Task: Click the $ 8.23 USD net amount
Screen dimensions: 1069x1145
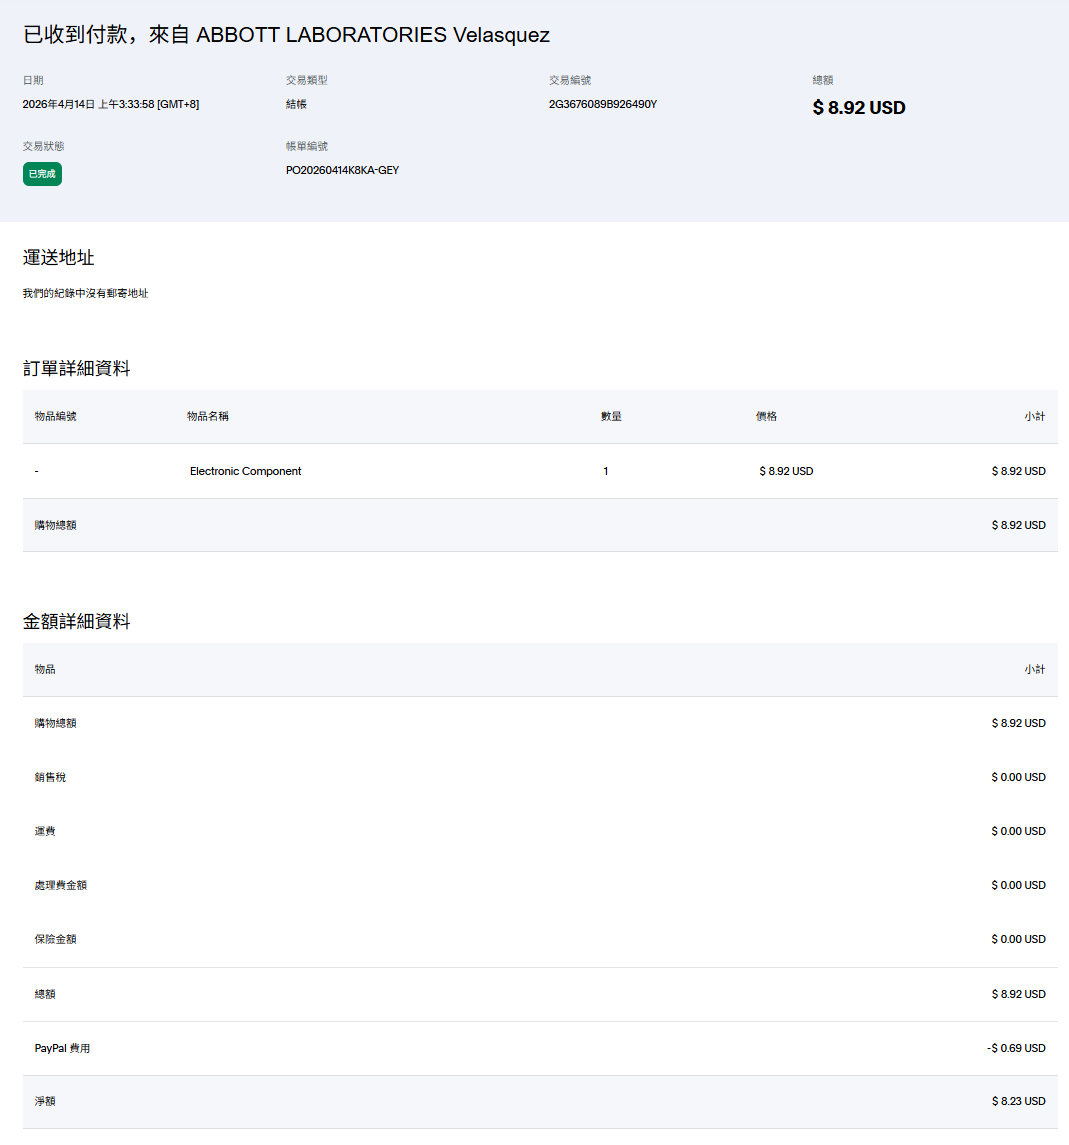Action: coord(1018,1101)
